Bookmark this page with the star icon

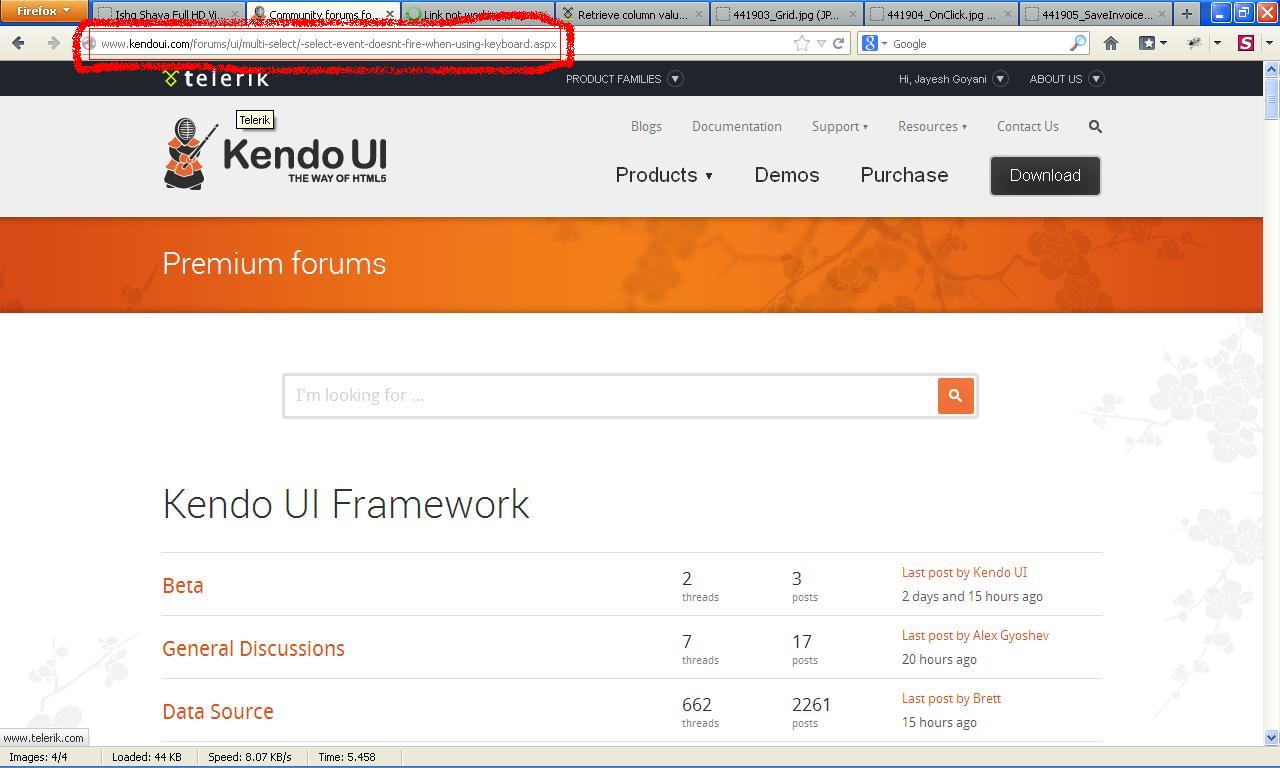[801, 43]
